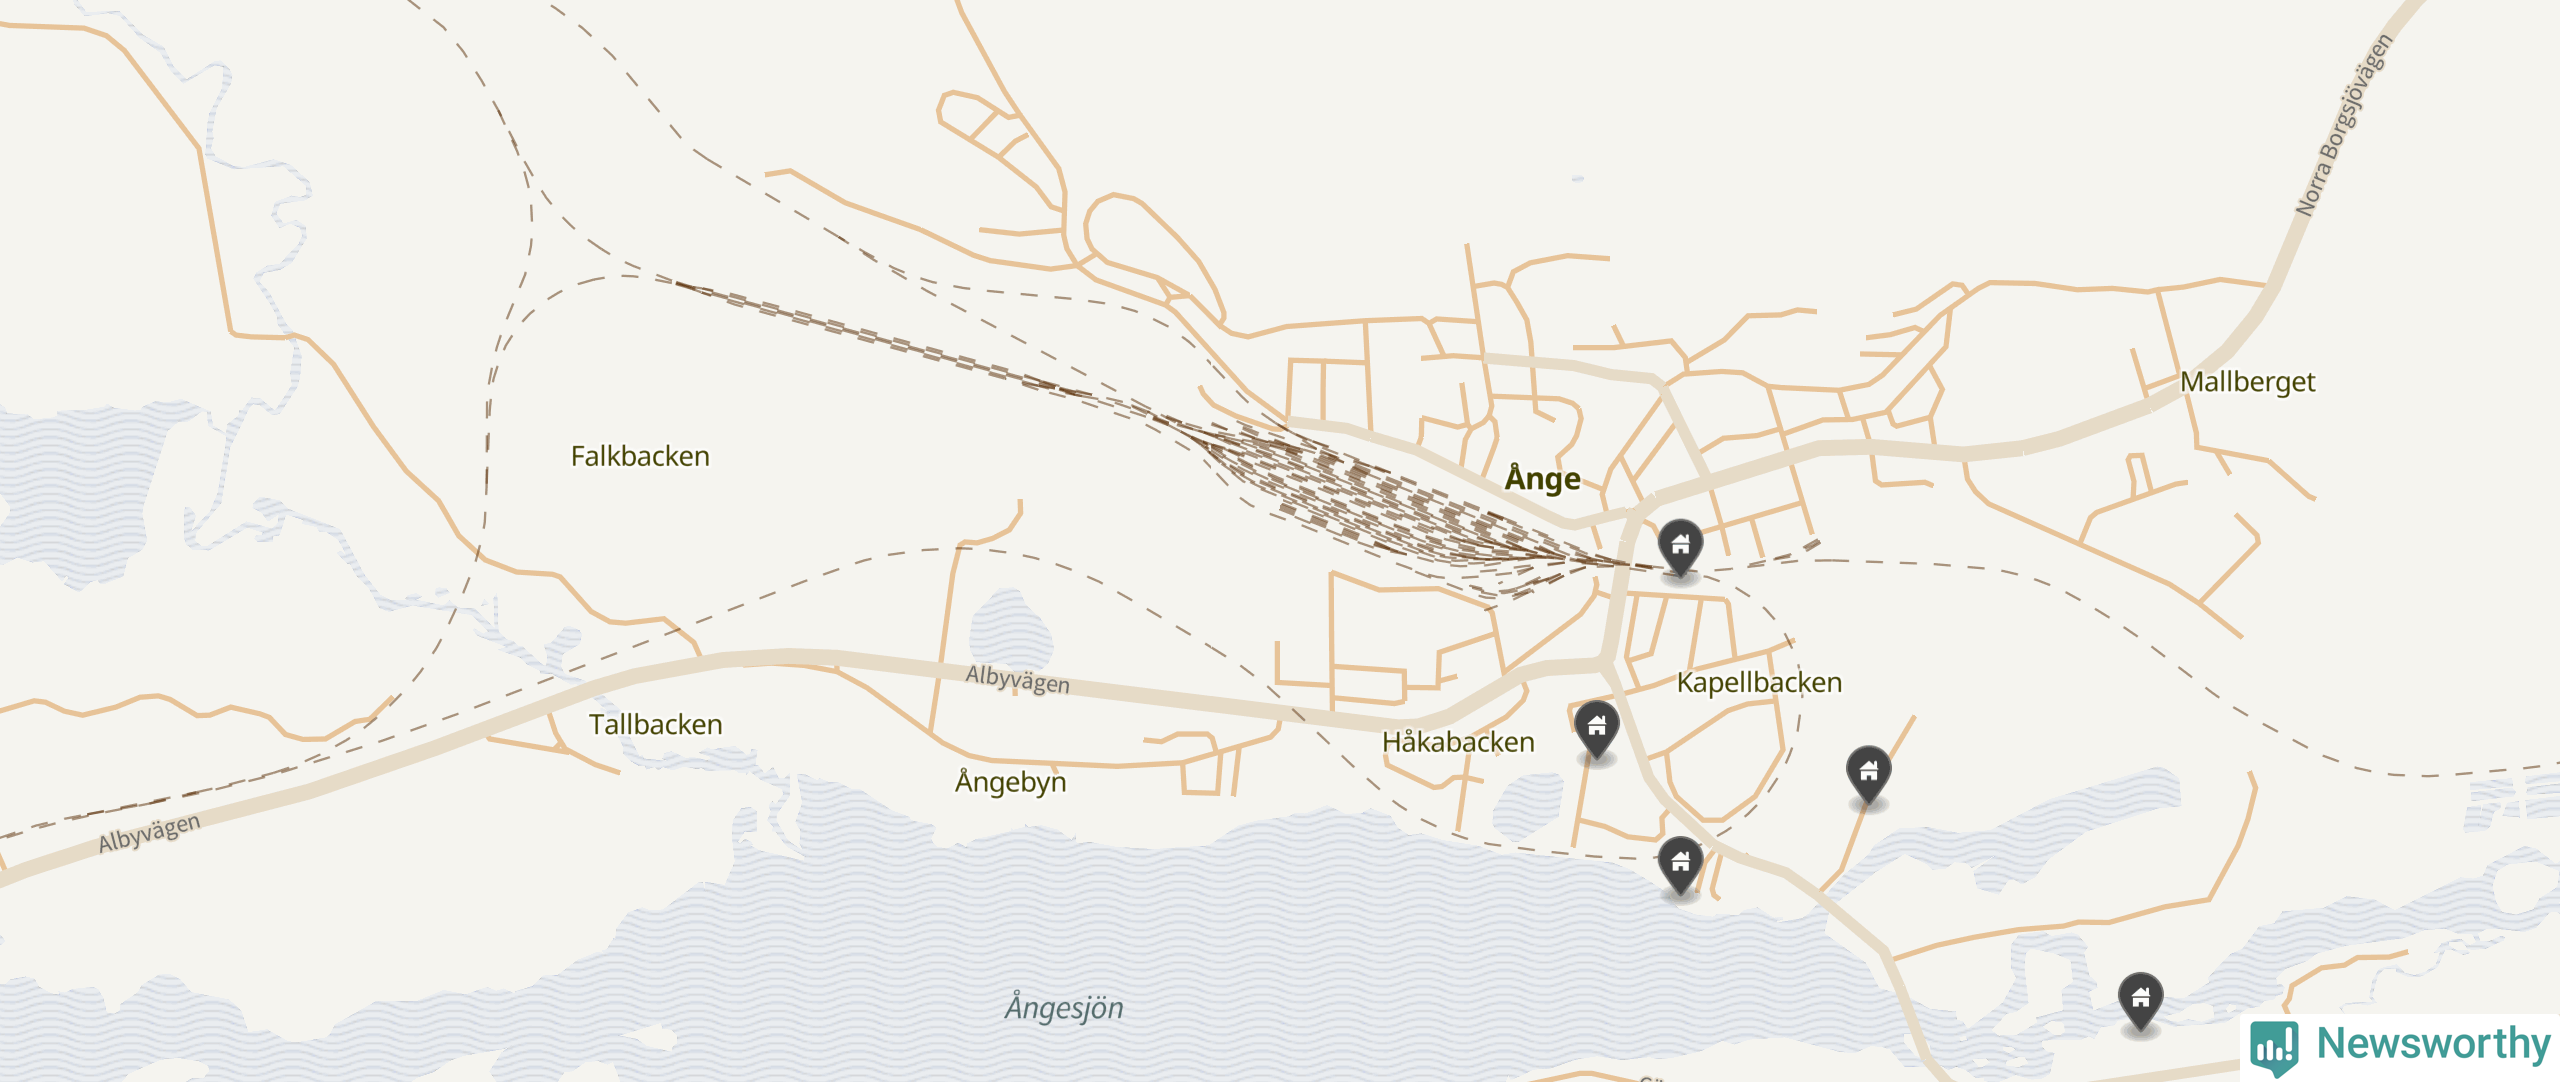This screenshot has height=1082, width=2560.
Task: Select the southeastern-most house marker
Action: pyautogui.click(x=2140, y=1000)
